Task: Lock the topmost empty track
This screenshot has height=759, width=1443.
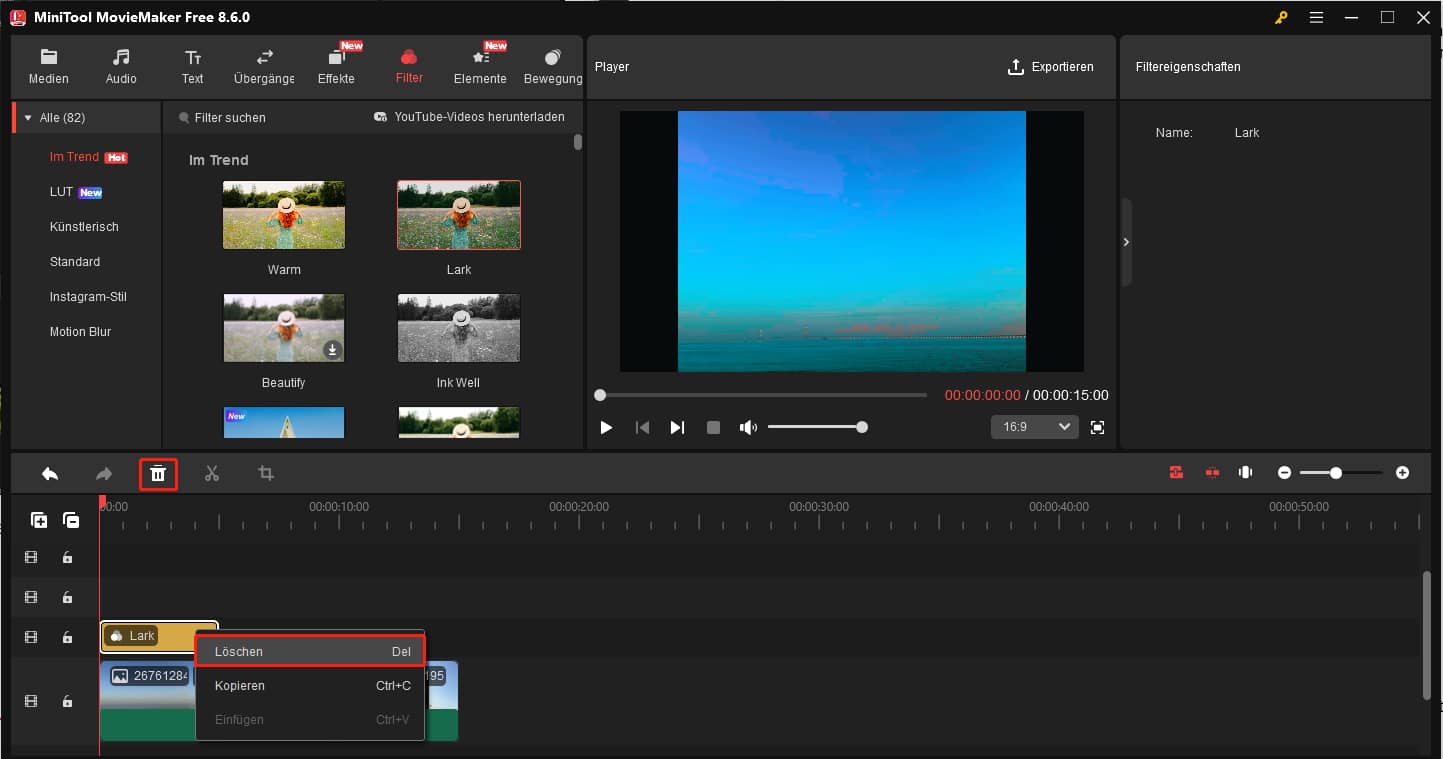Action: click(x=67, y=557)
